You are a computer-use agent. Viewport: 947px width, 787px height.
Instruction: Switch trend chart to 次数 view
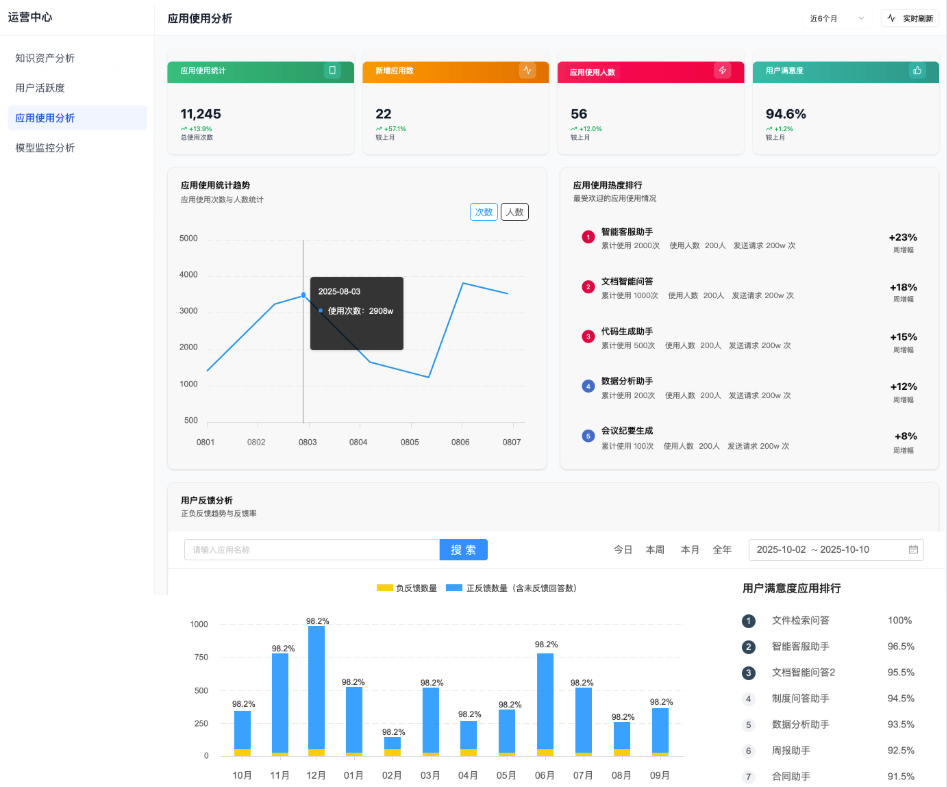(x=484, y=212)
